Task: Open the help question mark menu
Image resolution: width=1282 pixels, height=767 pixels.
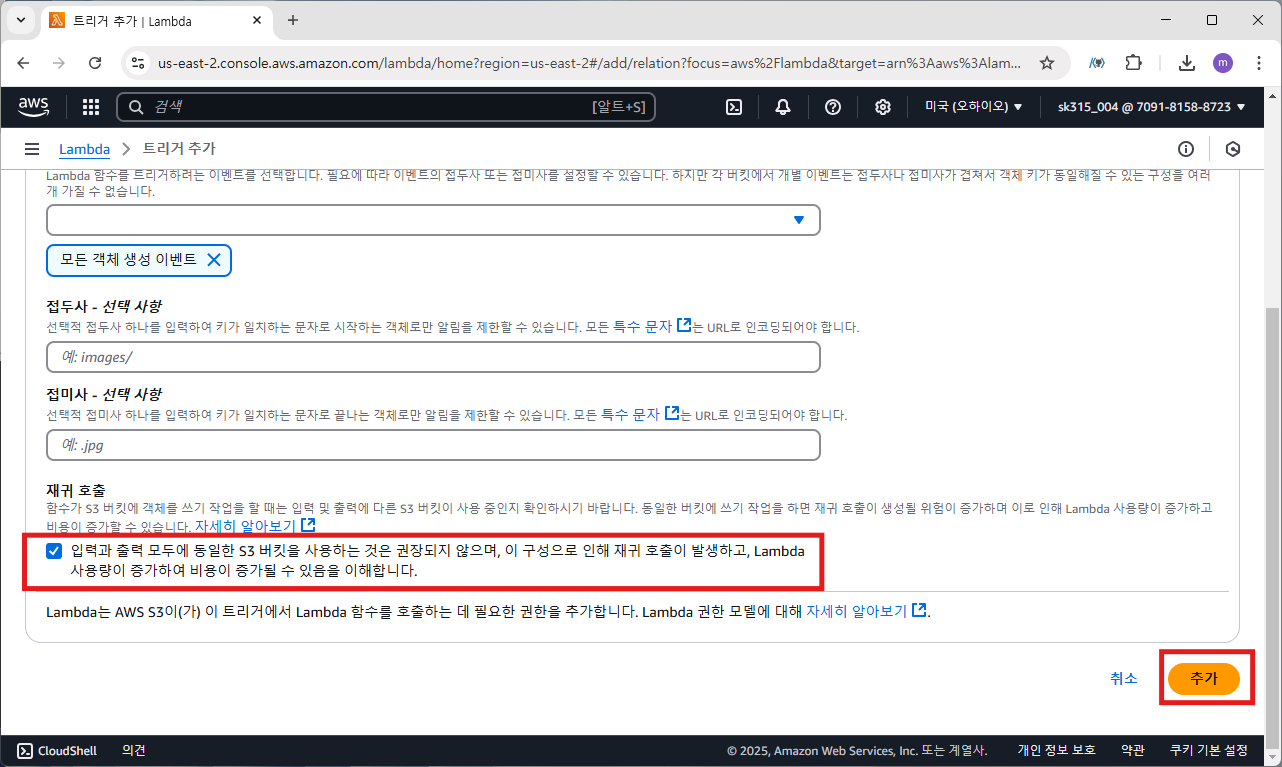Action: click(x=833, y=107)
